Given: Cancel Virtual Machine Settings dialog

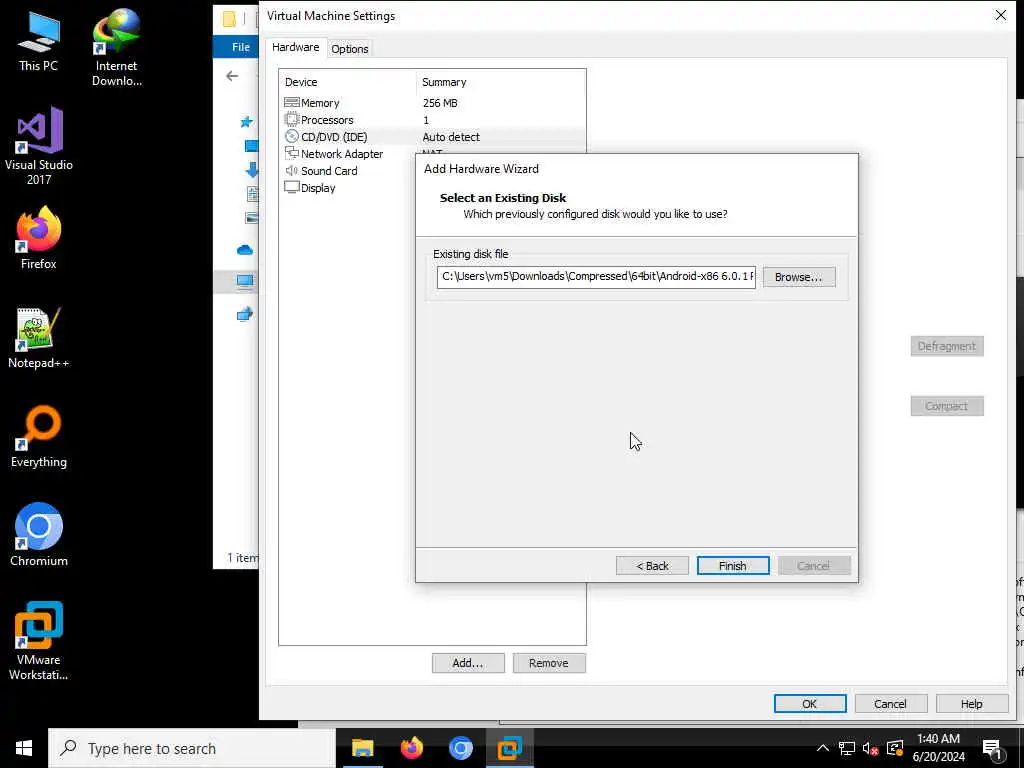Looking at the screenshot, I should 890,703.
